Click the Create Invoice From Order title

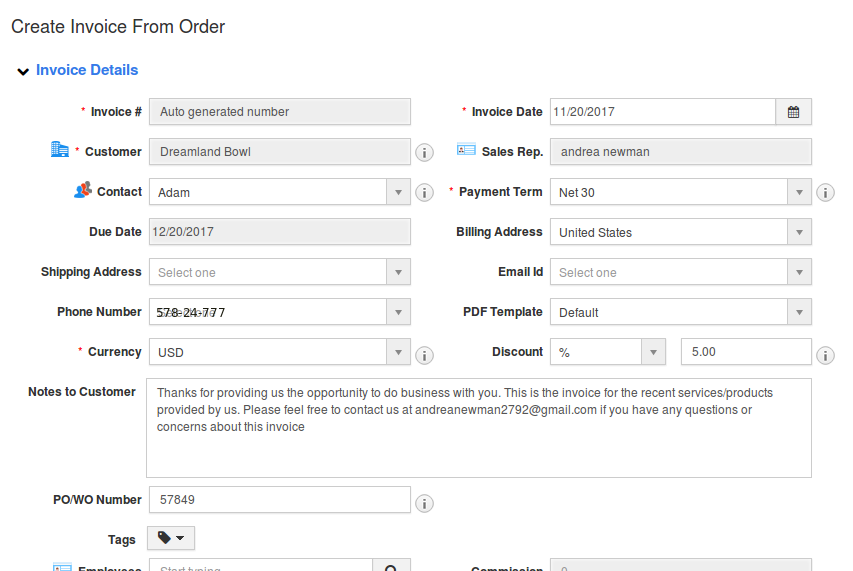click(x=118, y=27)
